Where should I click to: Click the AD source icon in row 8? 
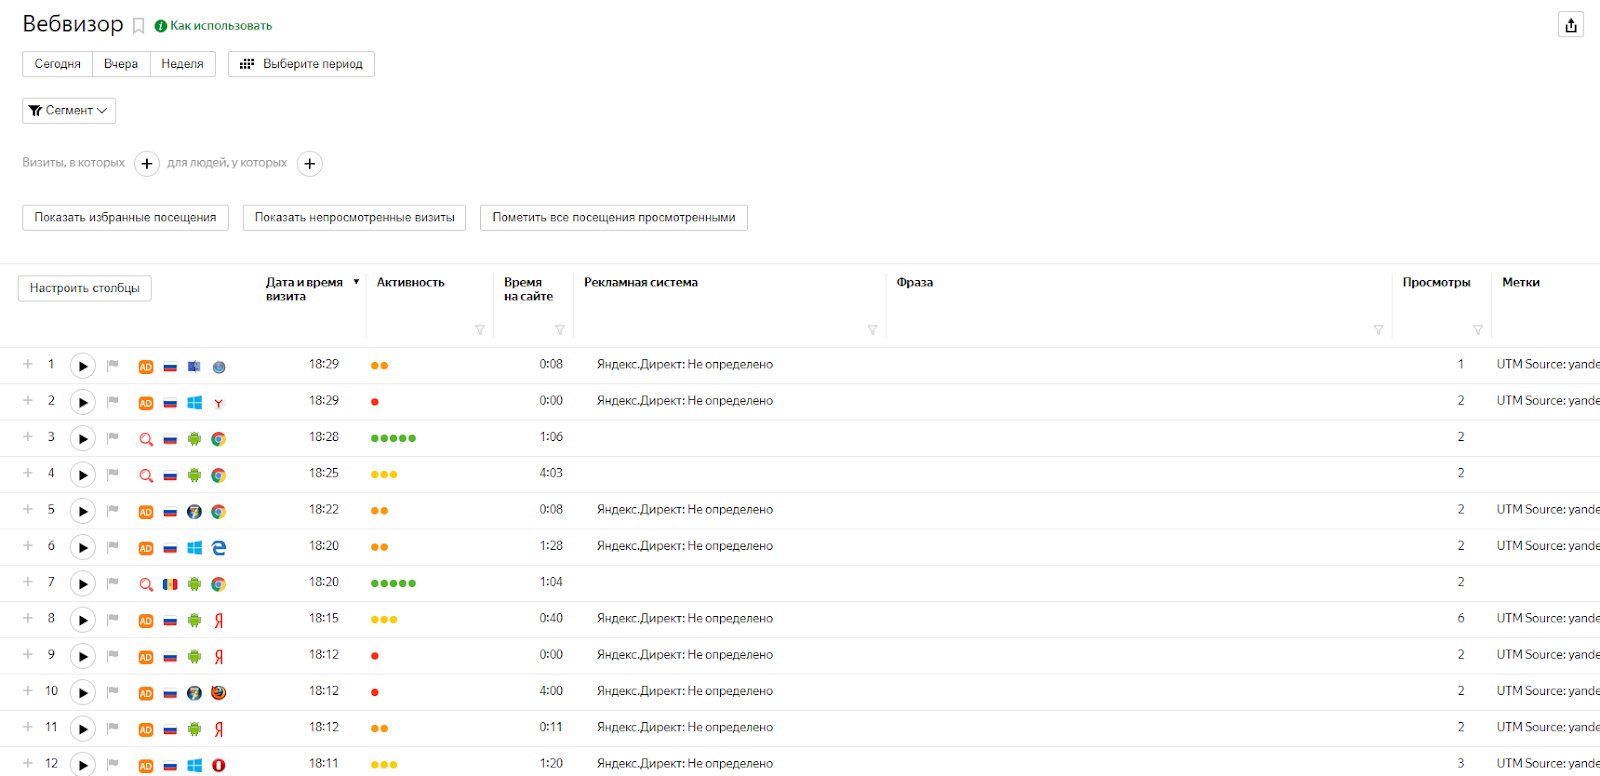(146, 621)
